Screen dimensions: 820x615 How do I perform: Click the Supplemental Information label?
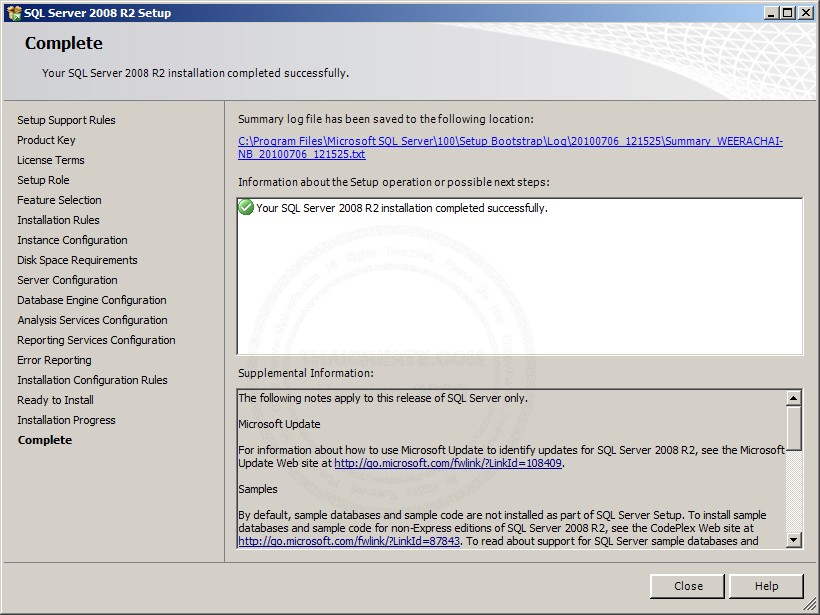[306, 373]
